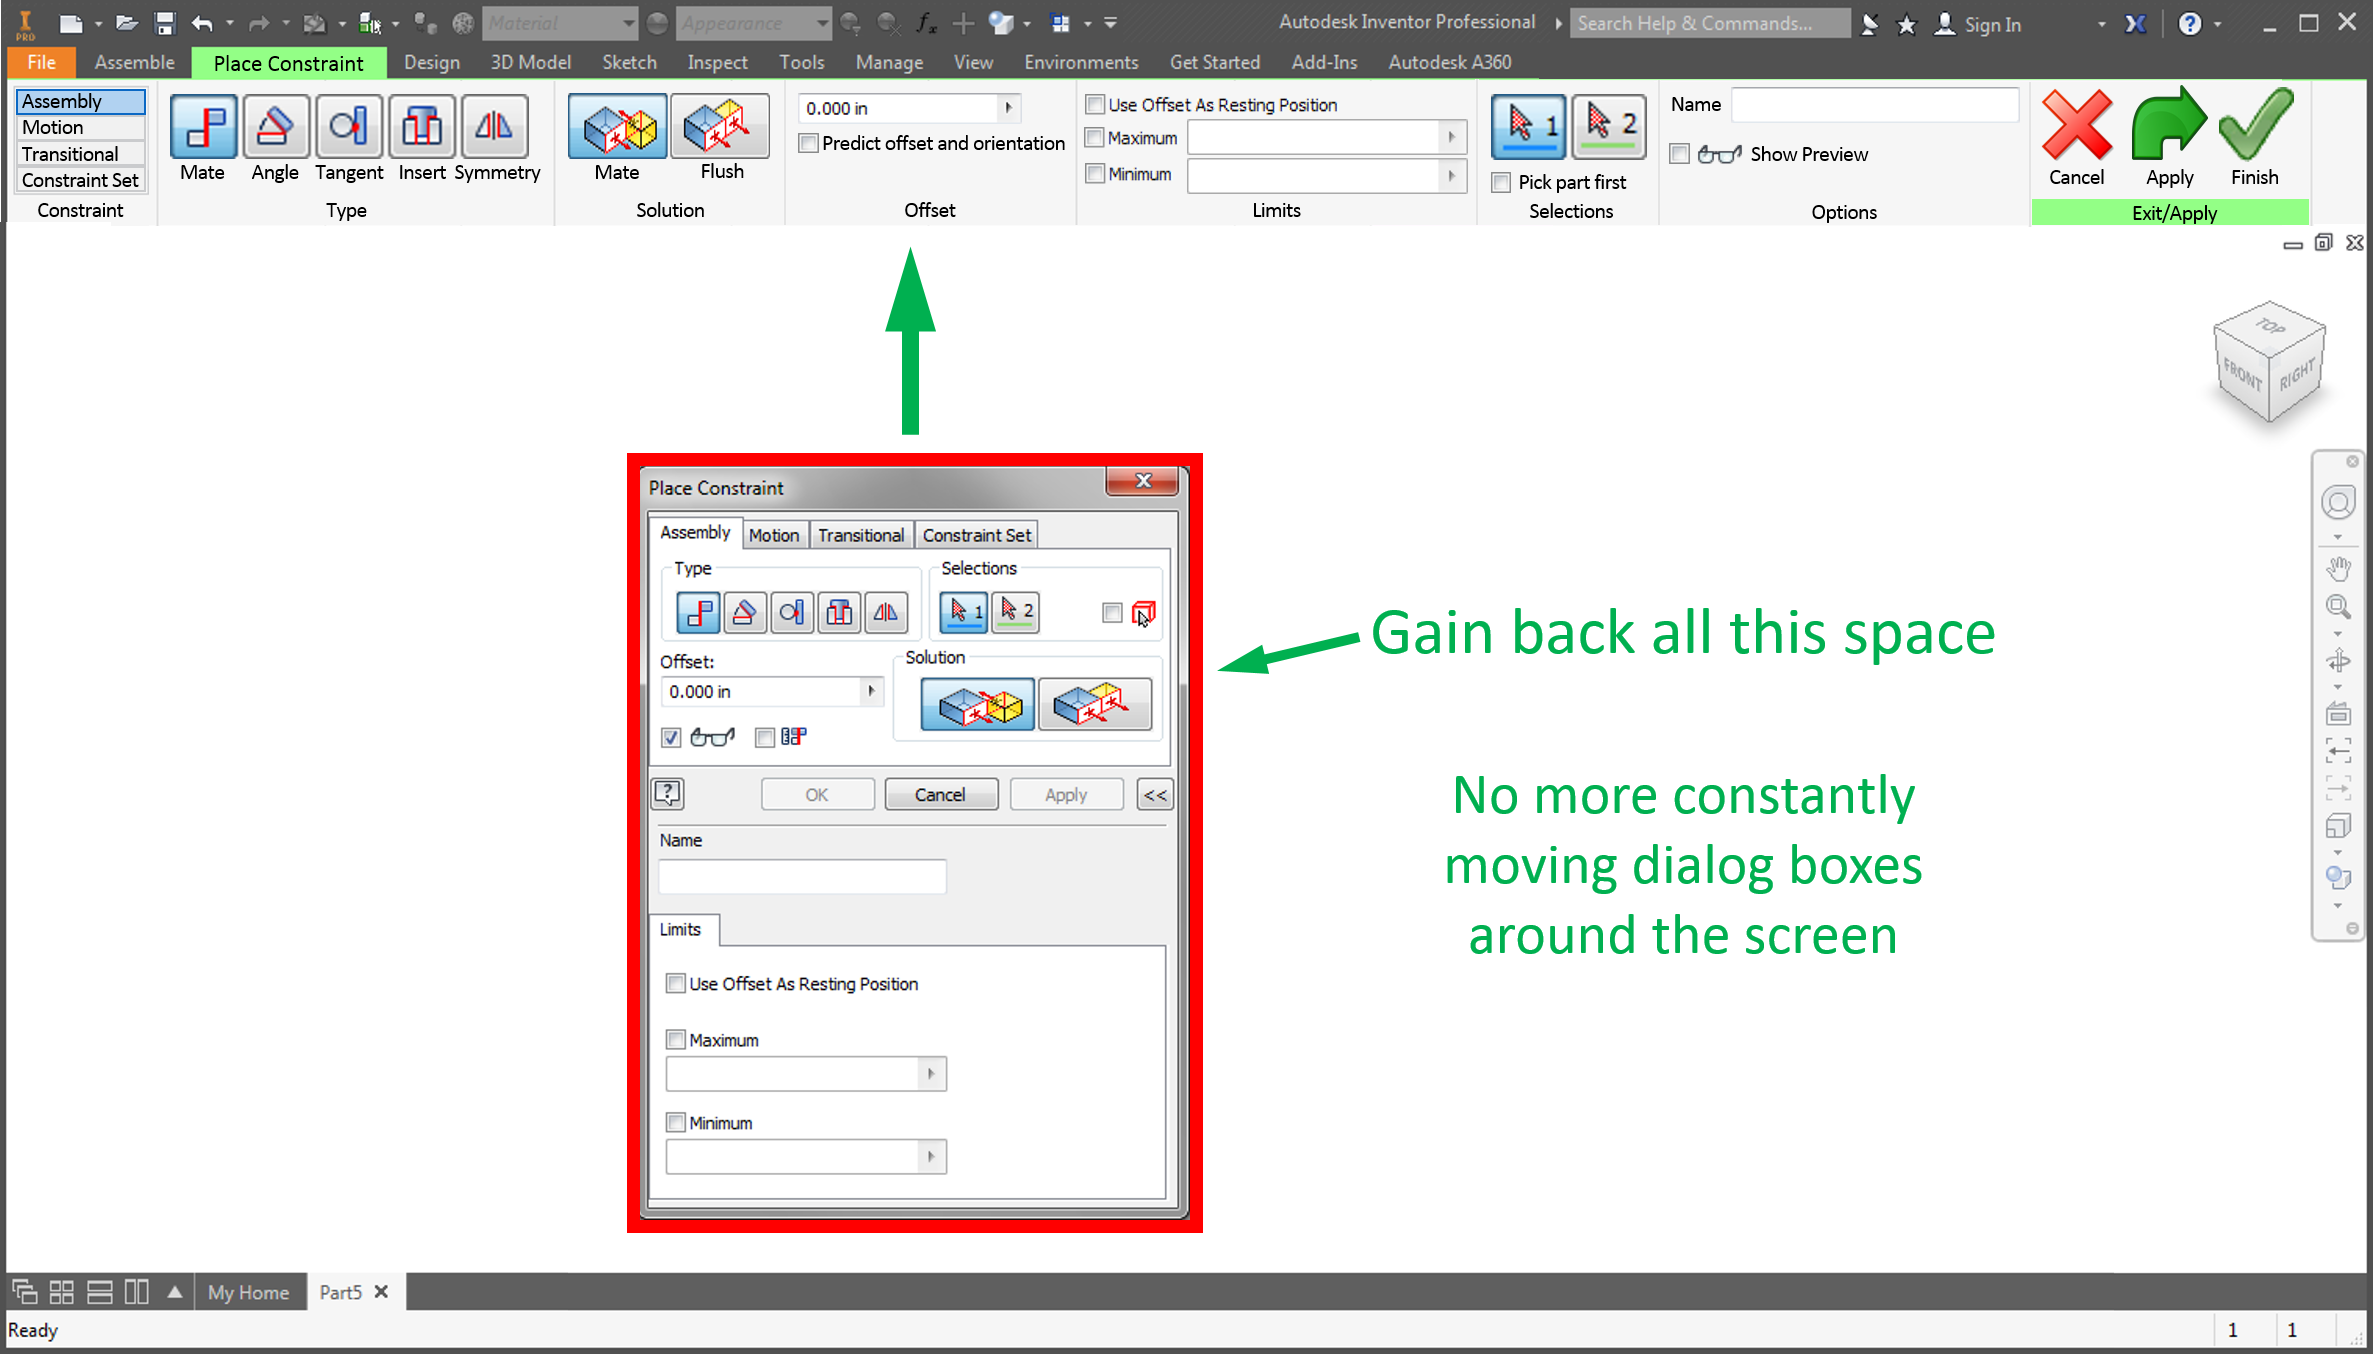The image size is (2373, 1354).
Task: Activate first selection arrow in ribbon
Action: tap(1528, 126)
